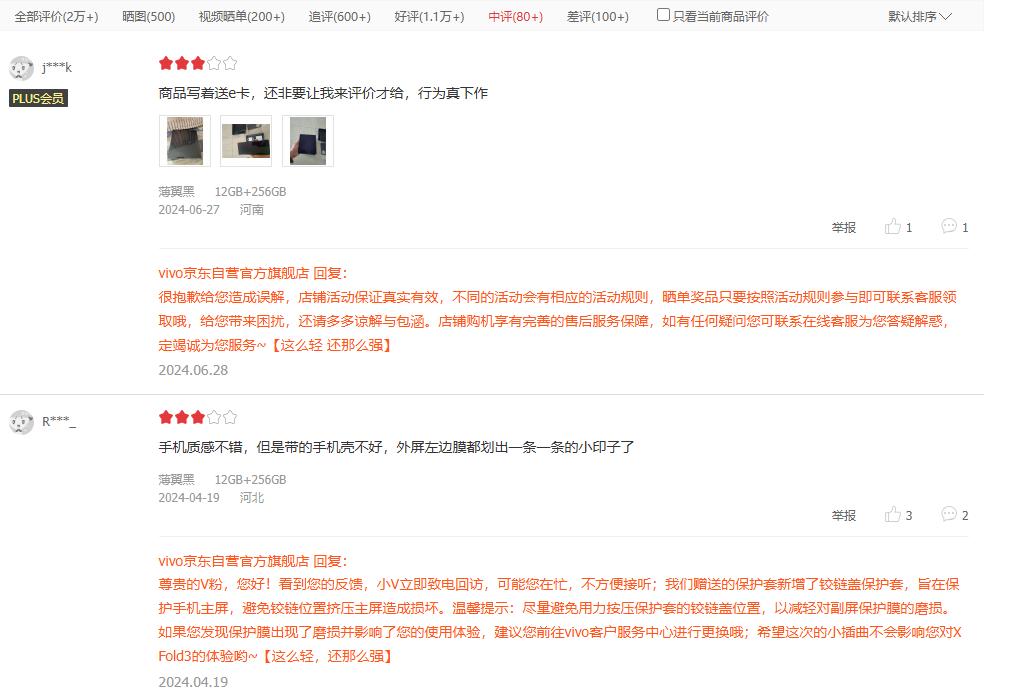Show 好评(1.1万+) reviews
The width and height of the screenshot is (1012, 696).
429,17
